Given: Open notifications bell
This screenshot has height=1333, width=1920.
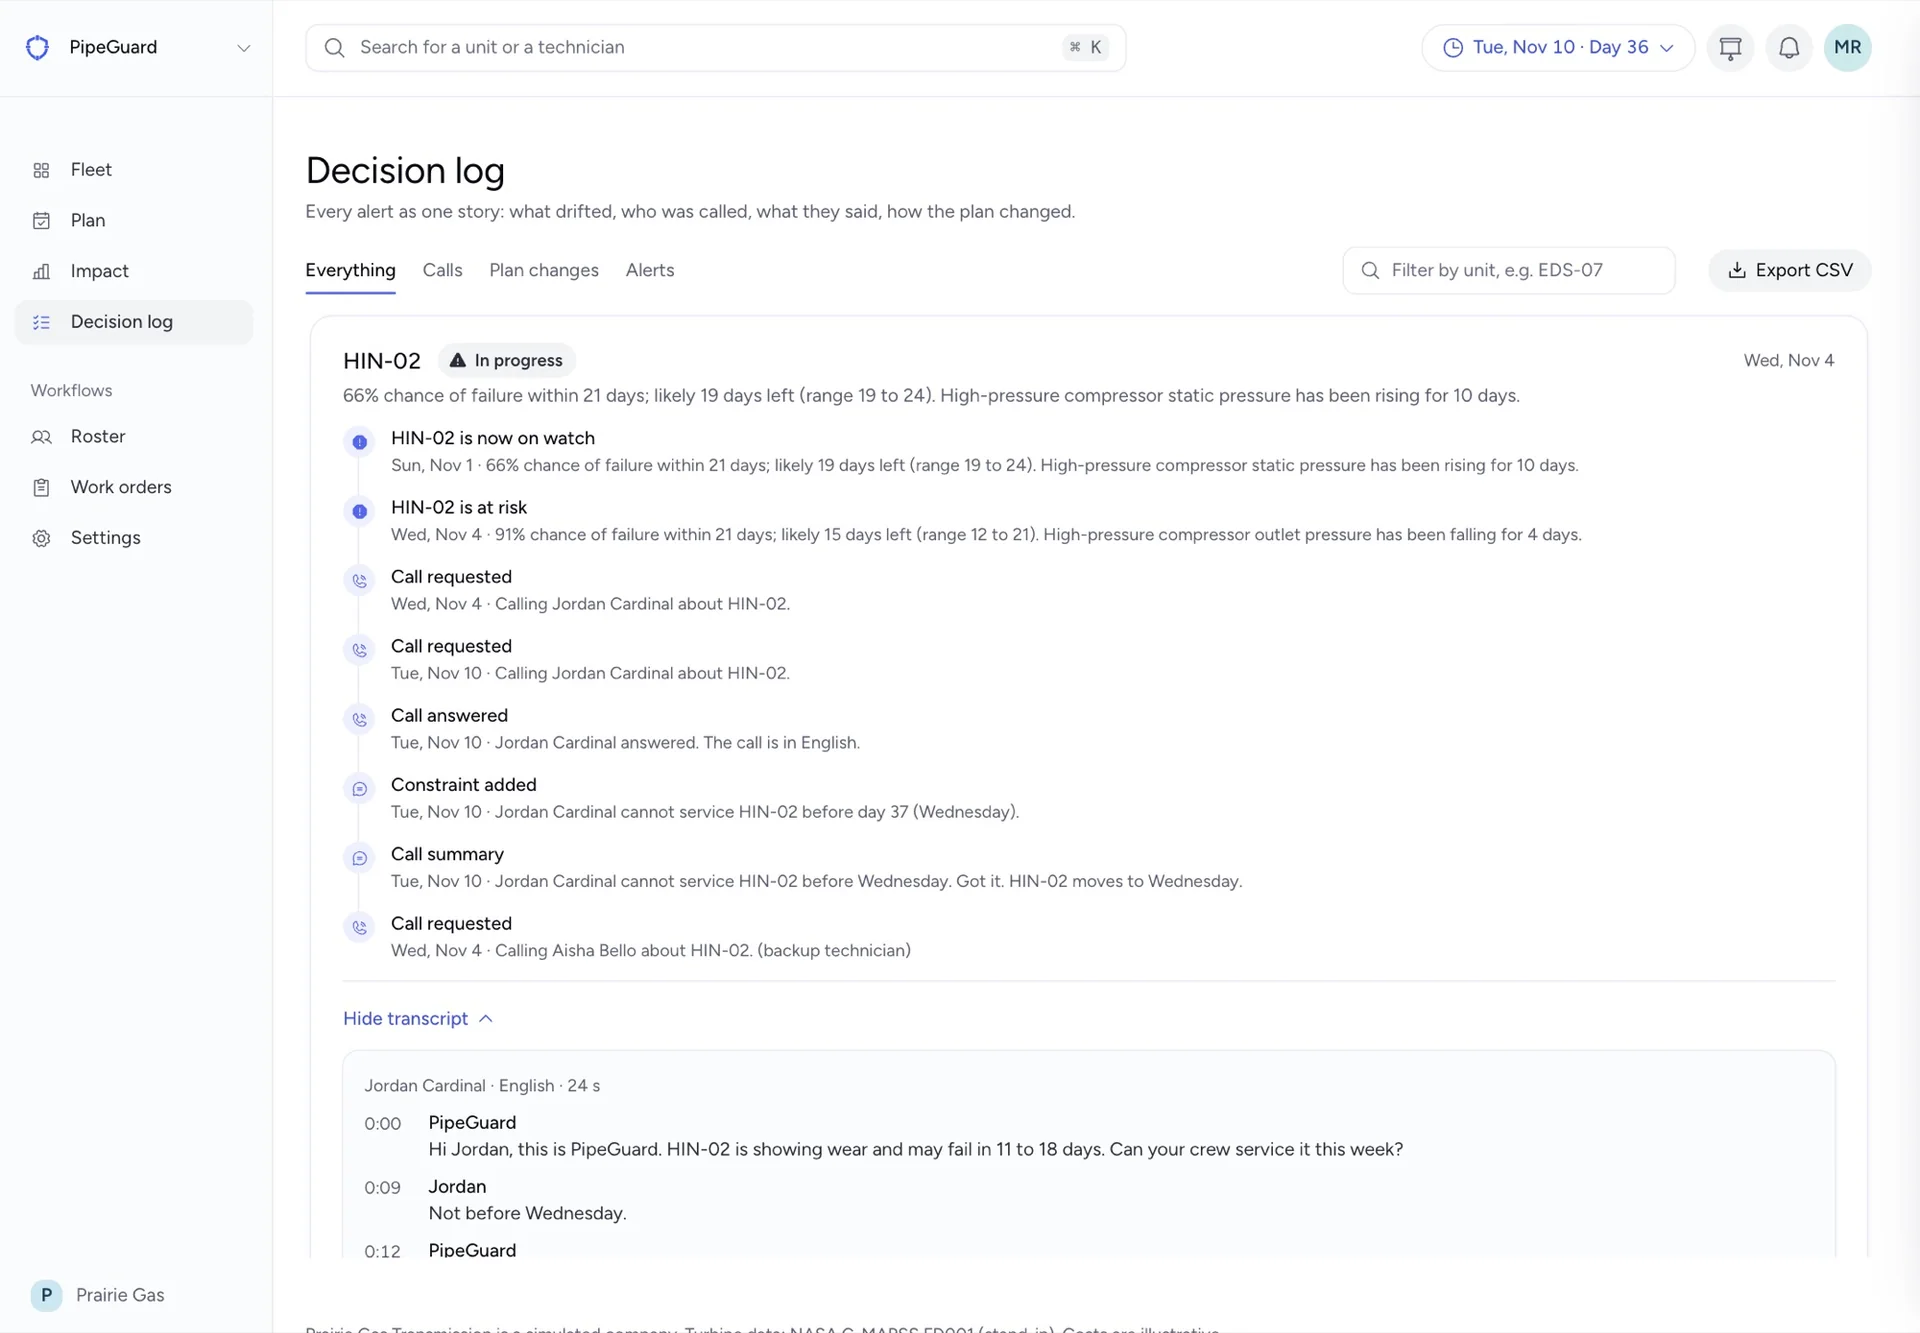Looking at the screenshot, I should [x=1789, y=48].
